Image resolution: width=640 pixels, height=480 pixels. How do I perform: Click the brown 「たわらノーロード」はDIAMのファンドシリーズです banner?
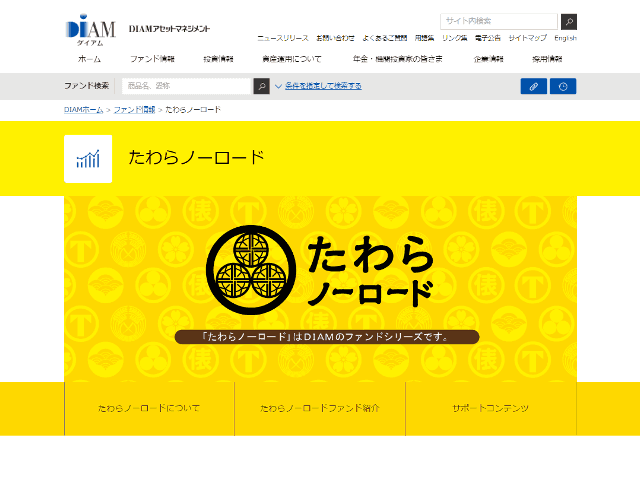[327, 337]
